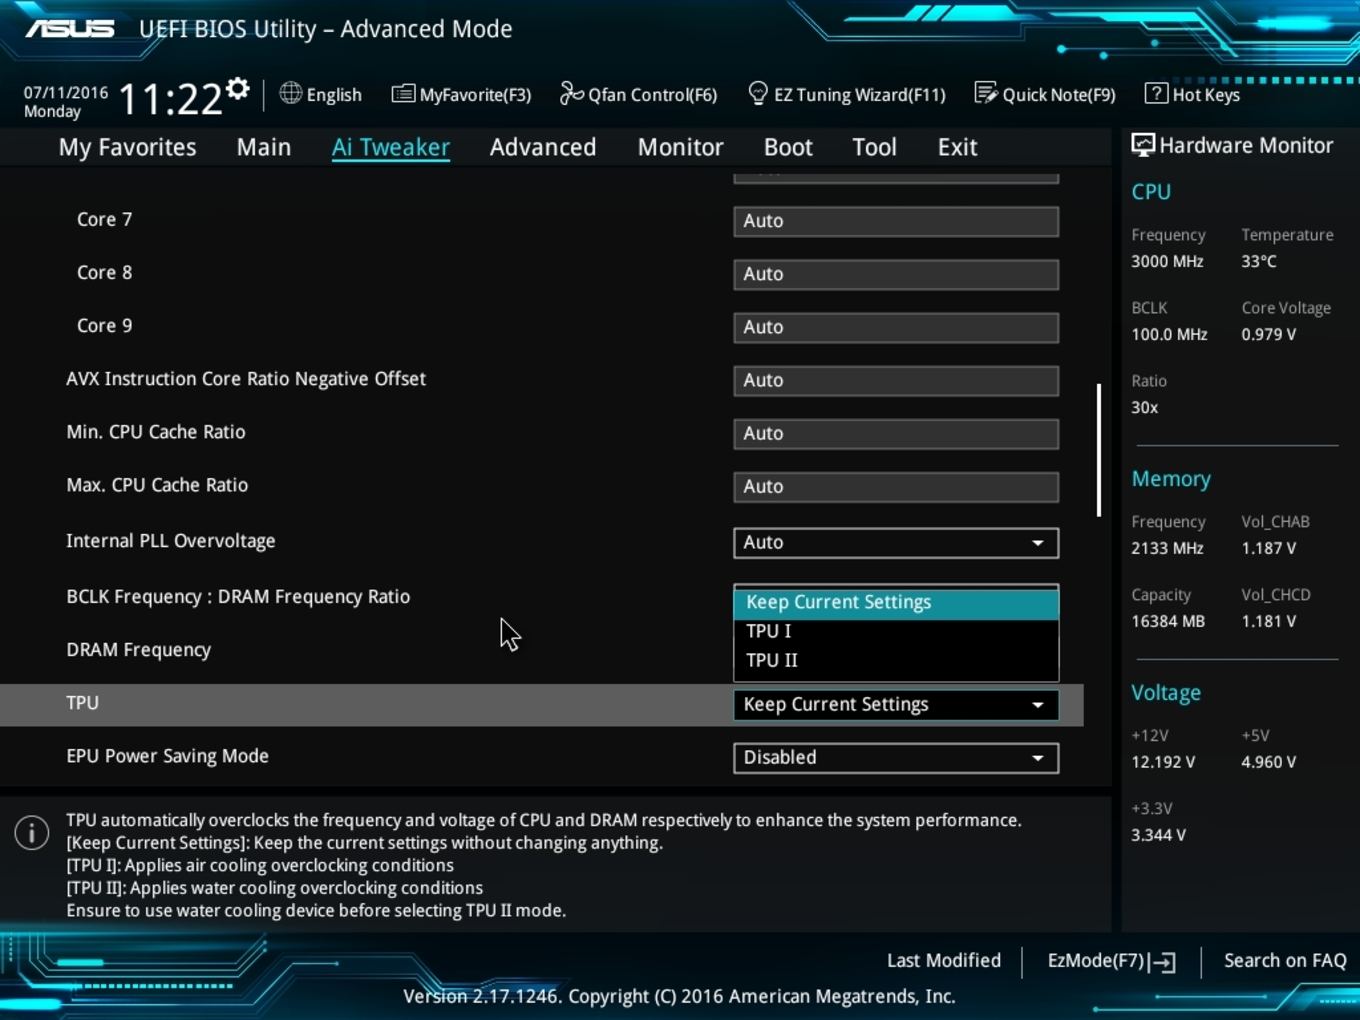Click CPU frequency value 3000 MHz
1360x1020 pixels.
pyautogui.click(x=1167, y=261)
